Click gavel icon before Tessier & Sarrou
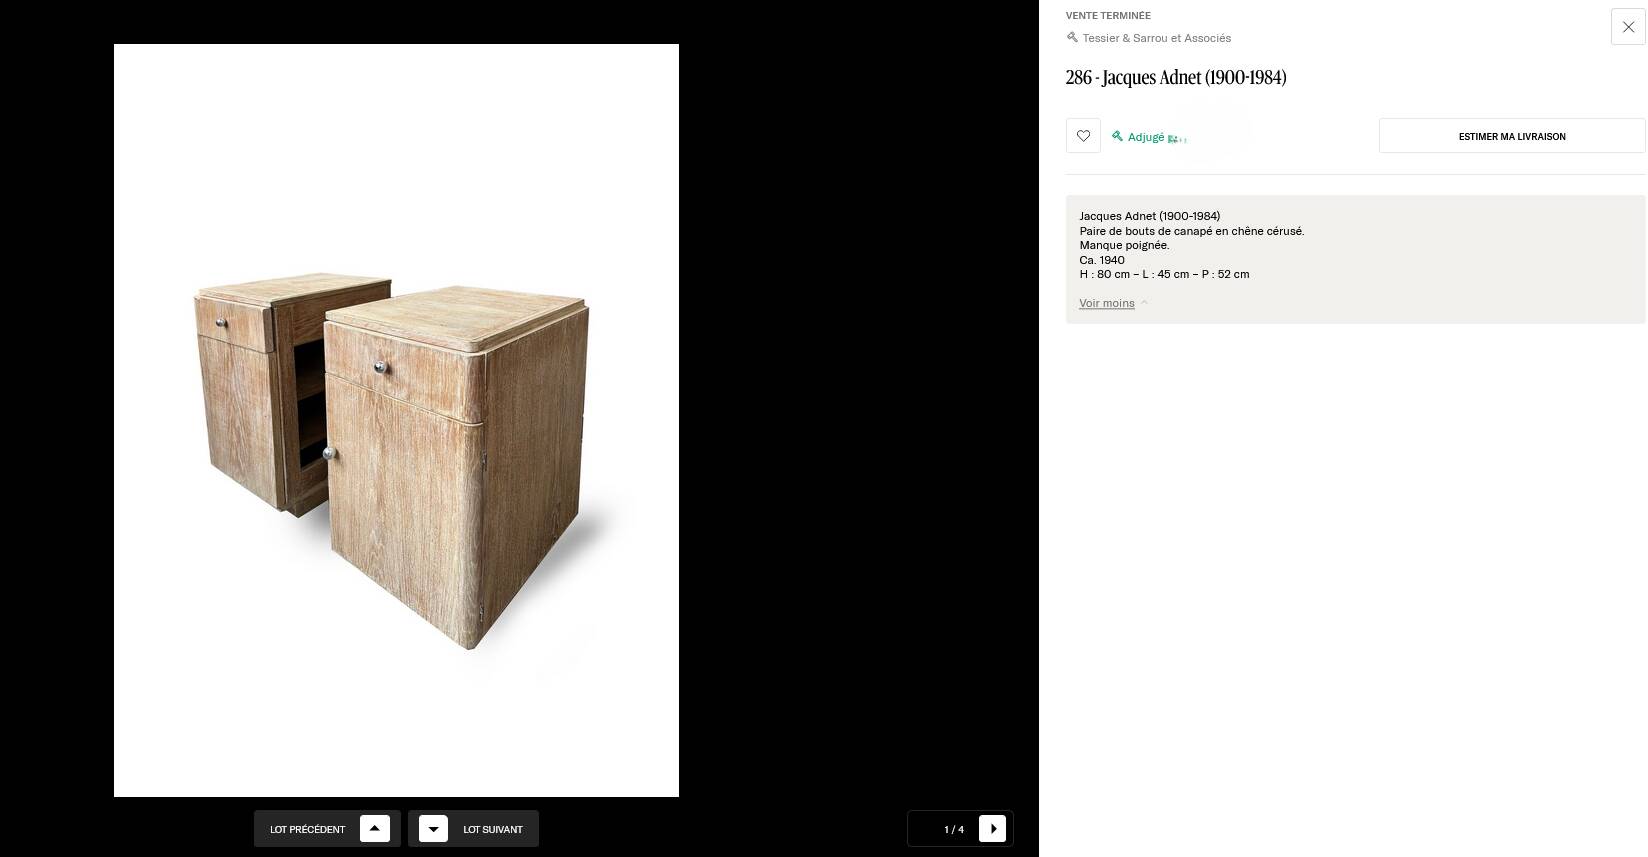The image size is (1648, 857). (x=1072, y=38)
